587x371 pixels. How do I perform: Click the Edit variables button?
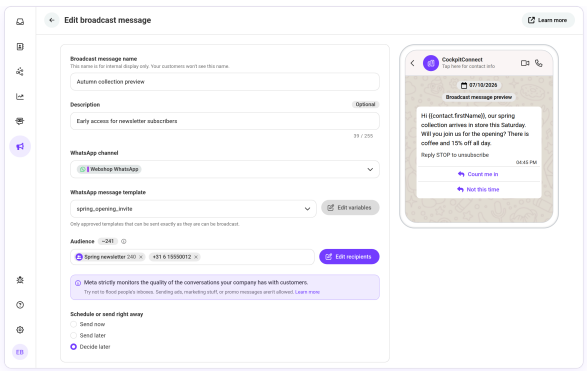[x=350, y=208]
